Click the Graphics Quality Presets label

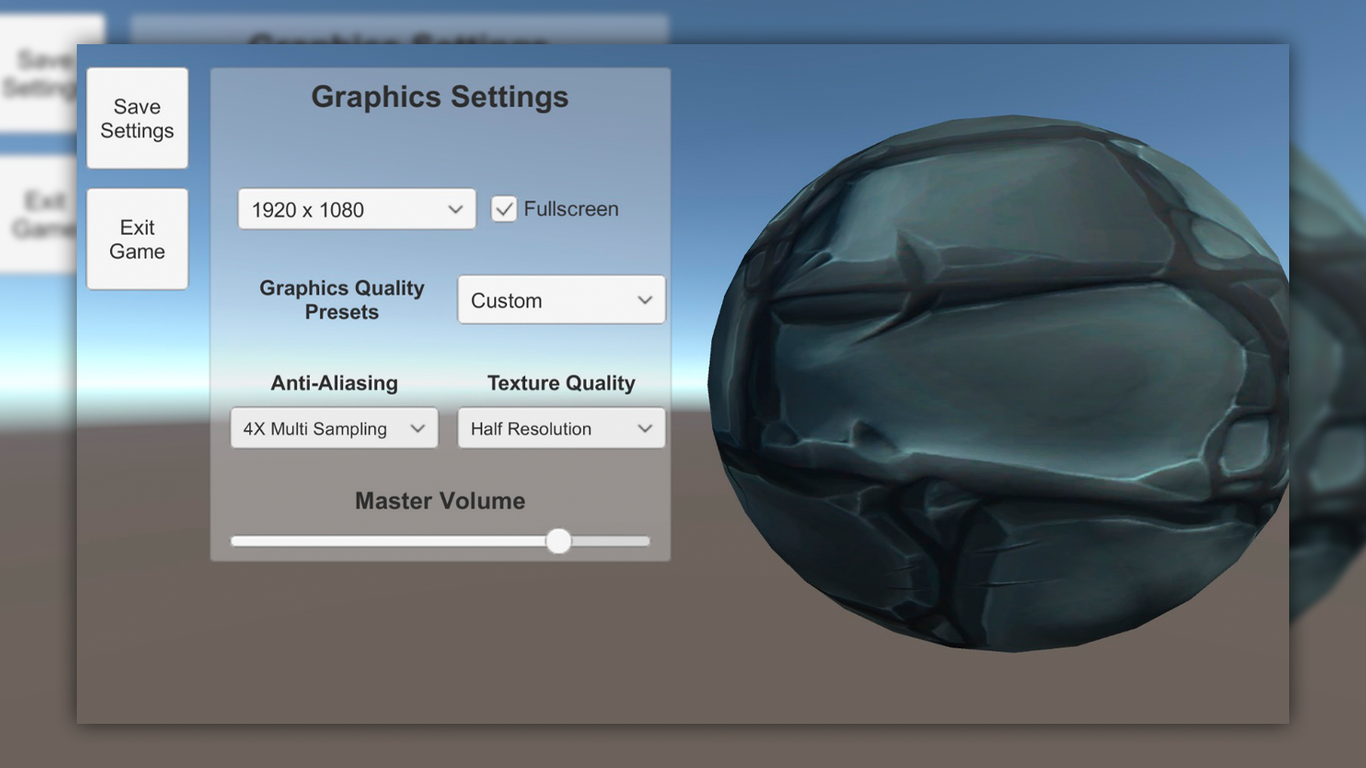click(x=342, y=300)
